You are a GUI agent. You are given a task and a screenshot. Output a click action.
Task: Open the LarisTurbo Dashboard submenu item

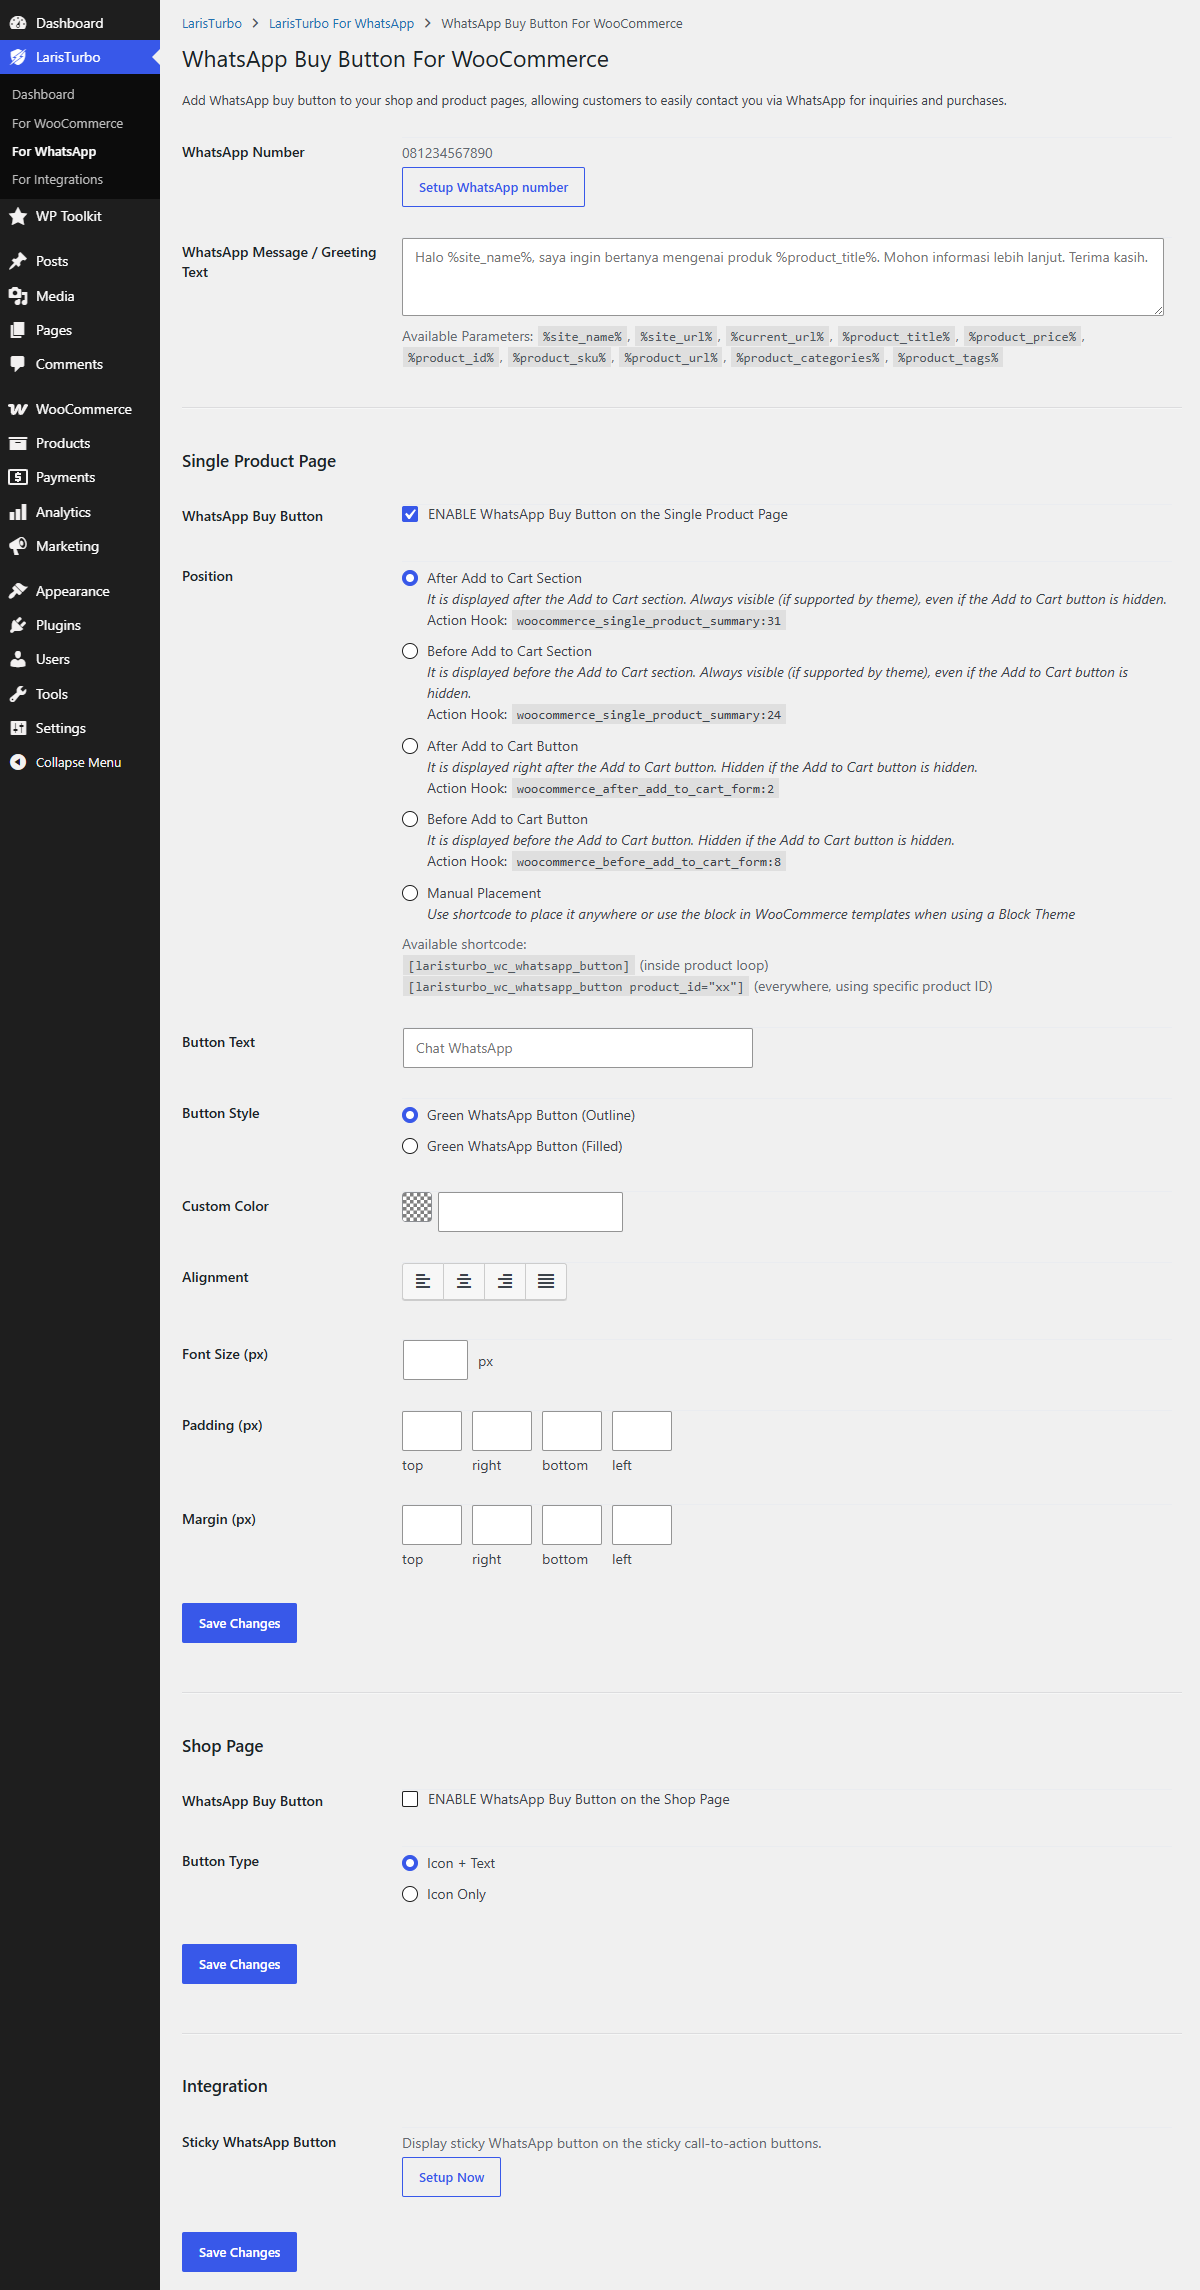pyautogui.click(x=43, y=94)
